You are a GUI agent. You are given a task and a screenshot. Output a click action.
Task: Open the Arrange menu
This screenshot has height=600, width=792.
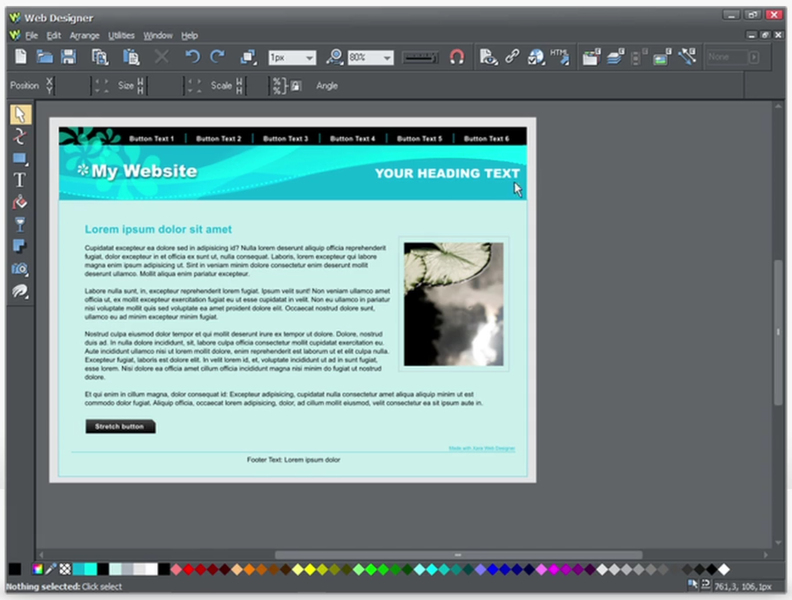coord(85,35)
